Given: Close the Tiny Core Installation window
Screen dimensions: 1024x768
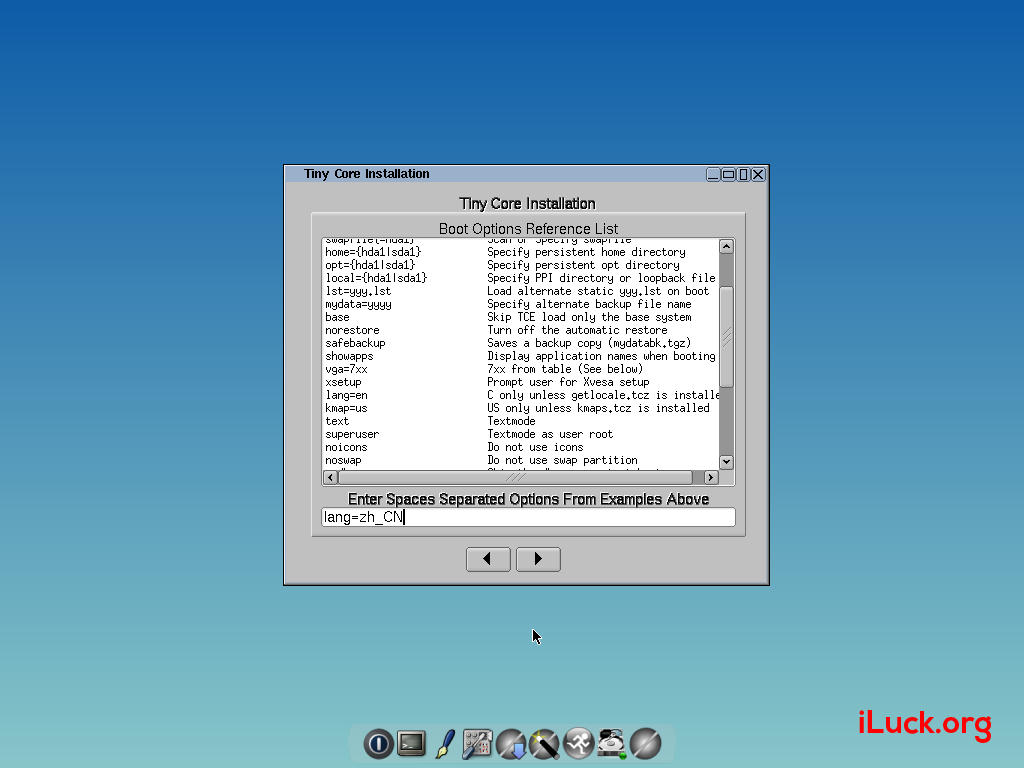Looking at the screenshot, I should [x=758, y=174].
